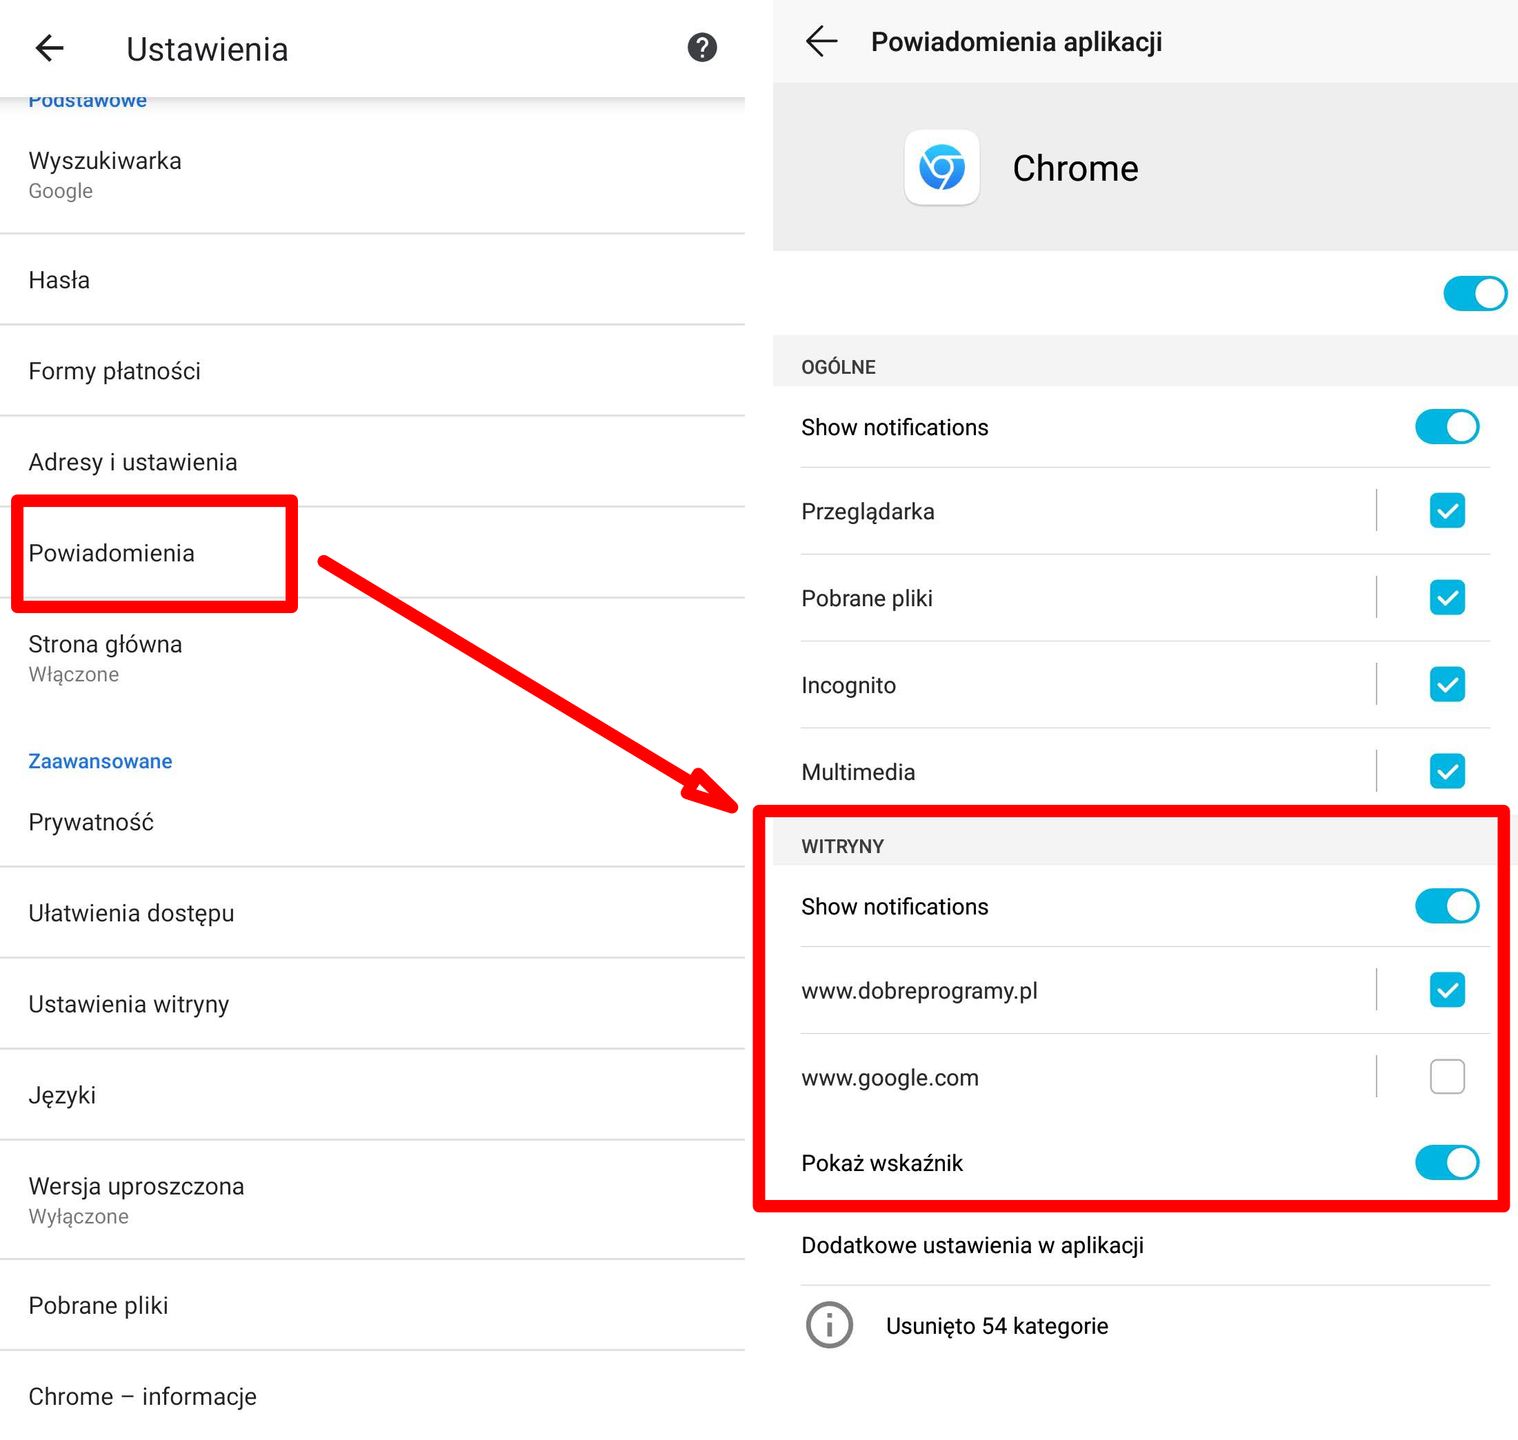Enable notifications for www.google.com
The height and width of the screenshot is (1440, 1518).
pyautogui.click(x=1447, y=1077)
